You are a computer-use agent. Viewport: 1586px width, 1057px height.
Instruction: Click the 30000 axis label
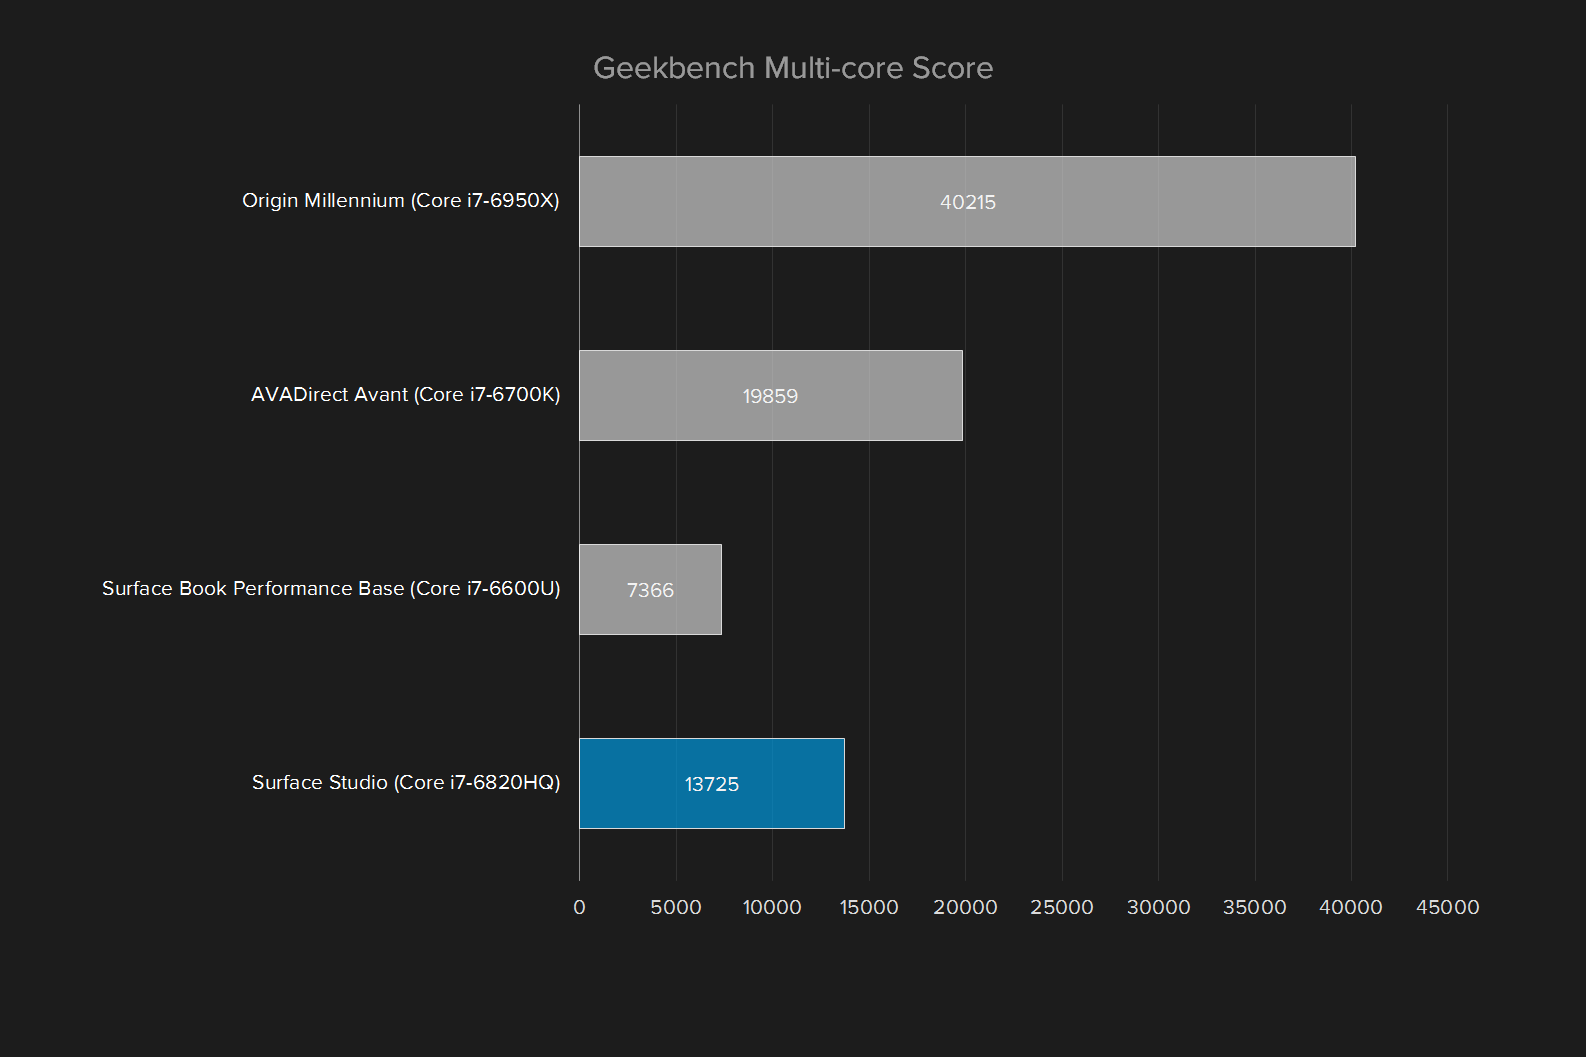[1159, 907]
